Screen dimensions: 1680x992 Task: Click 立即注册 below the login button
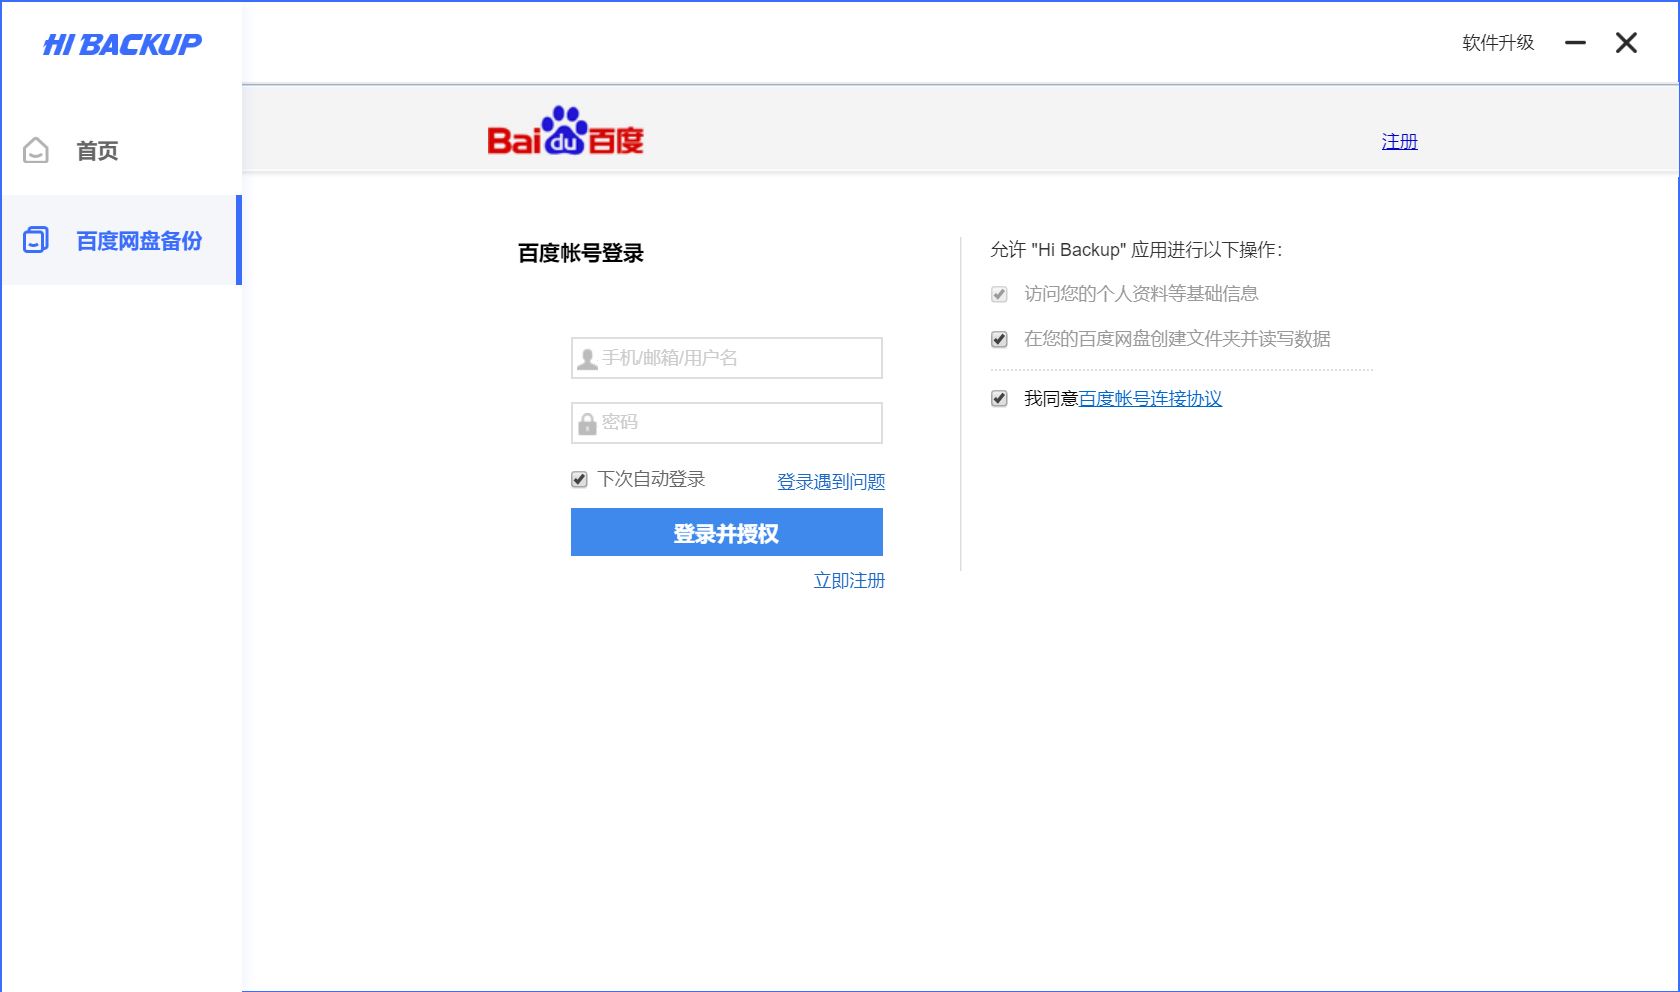(848, 580)
